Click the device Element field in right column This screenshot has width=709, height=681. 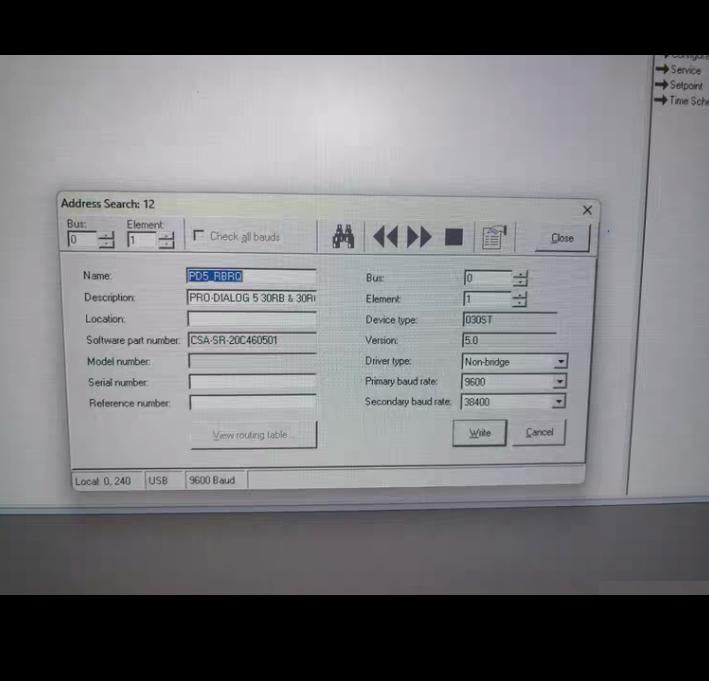(487, 299)
